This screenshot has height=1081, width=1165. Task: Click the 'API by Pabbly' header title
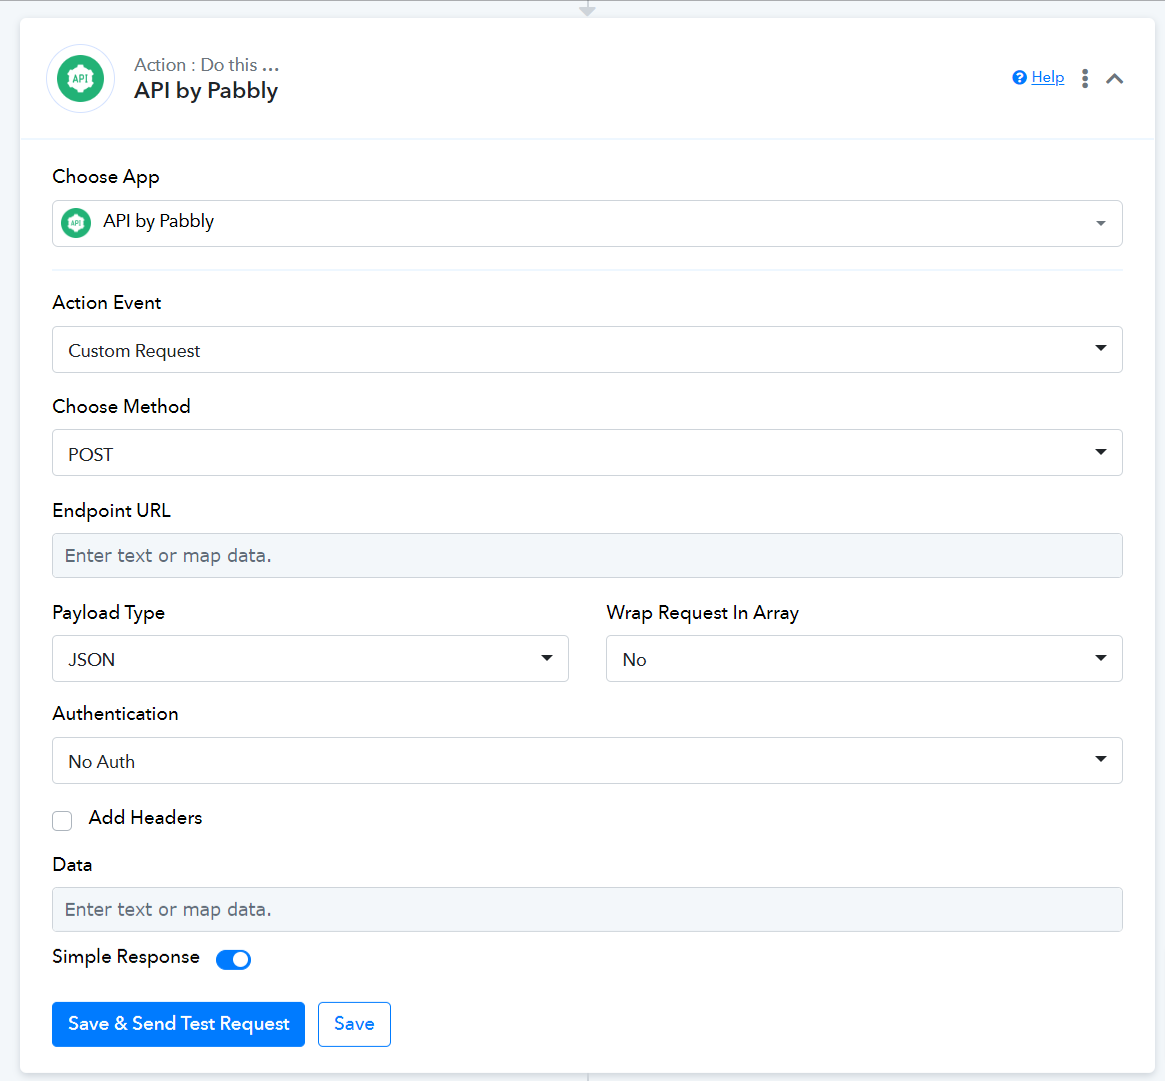click(x=206, y=91)
